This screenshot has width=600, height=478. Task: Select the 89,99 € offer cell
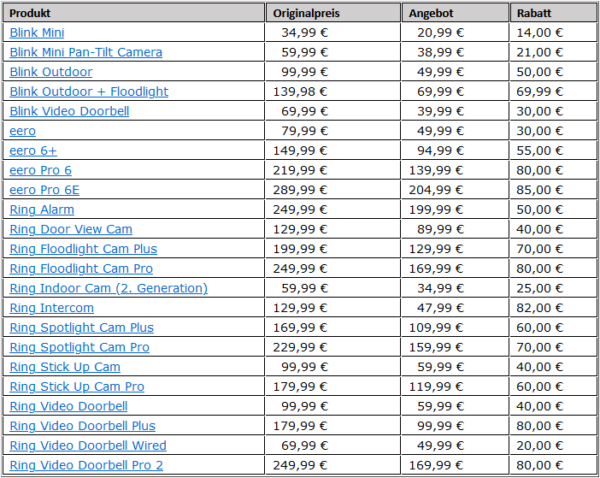point(455,229)
